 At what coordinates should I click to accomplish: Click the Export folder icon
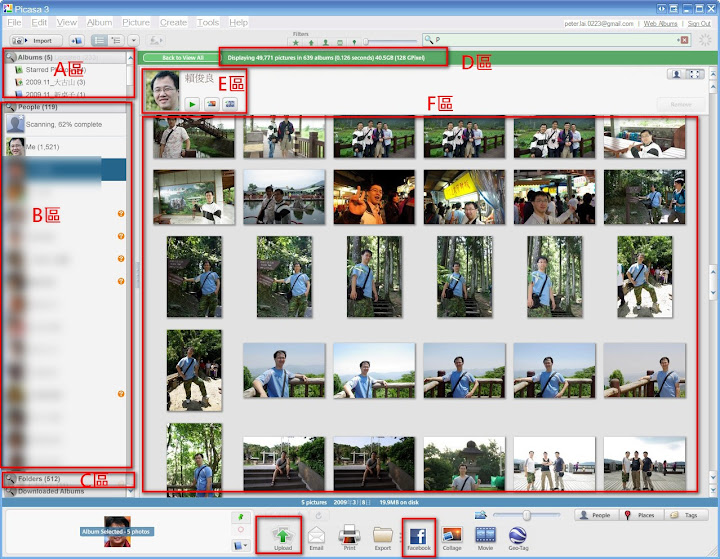coord(382,537)
